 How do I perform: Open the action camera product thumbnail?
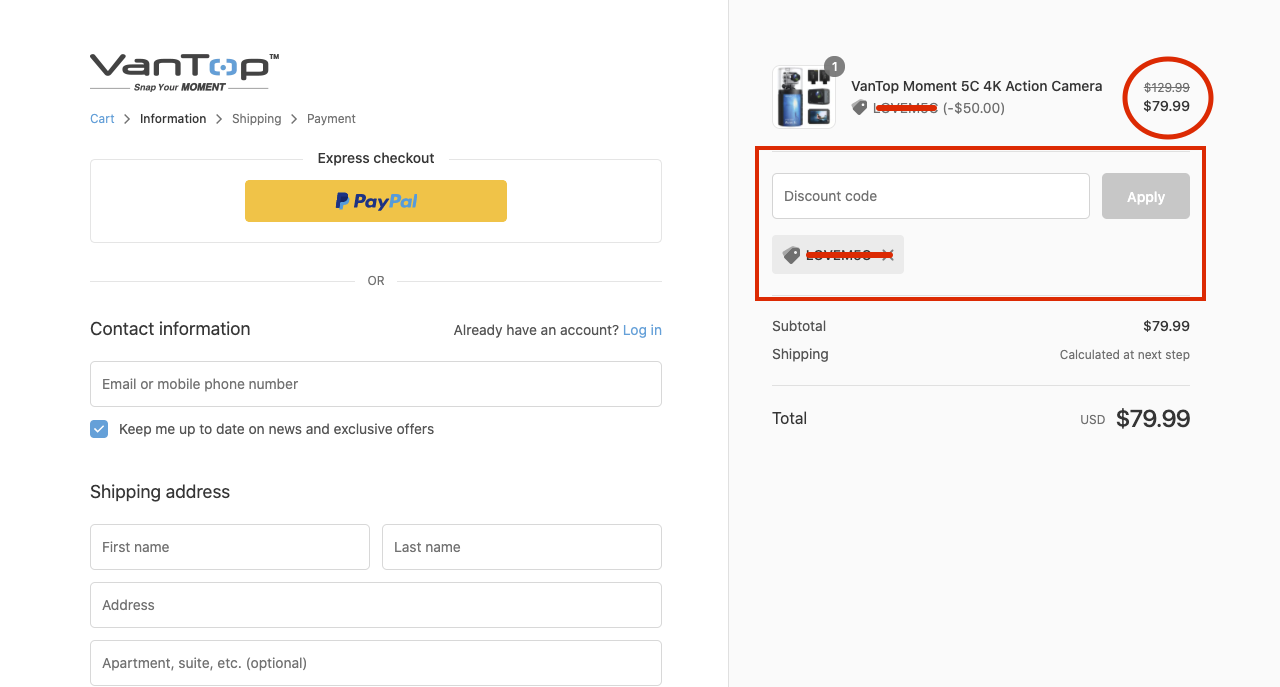point(804,97)
